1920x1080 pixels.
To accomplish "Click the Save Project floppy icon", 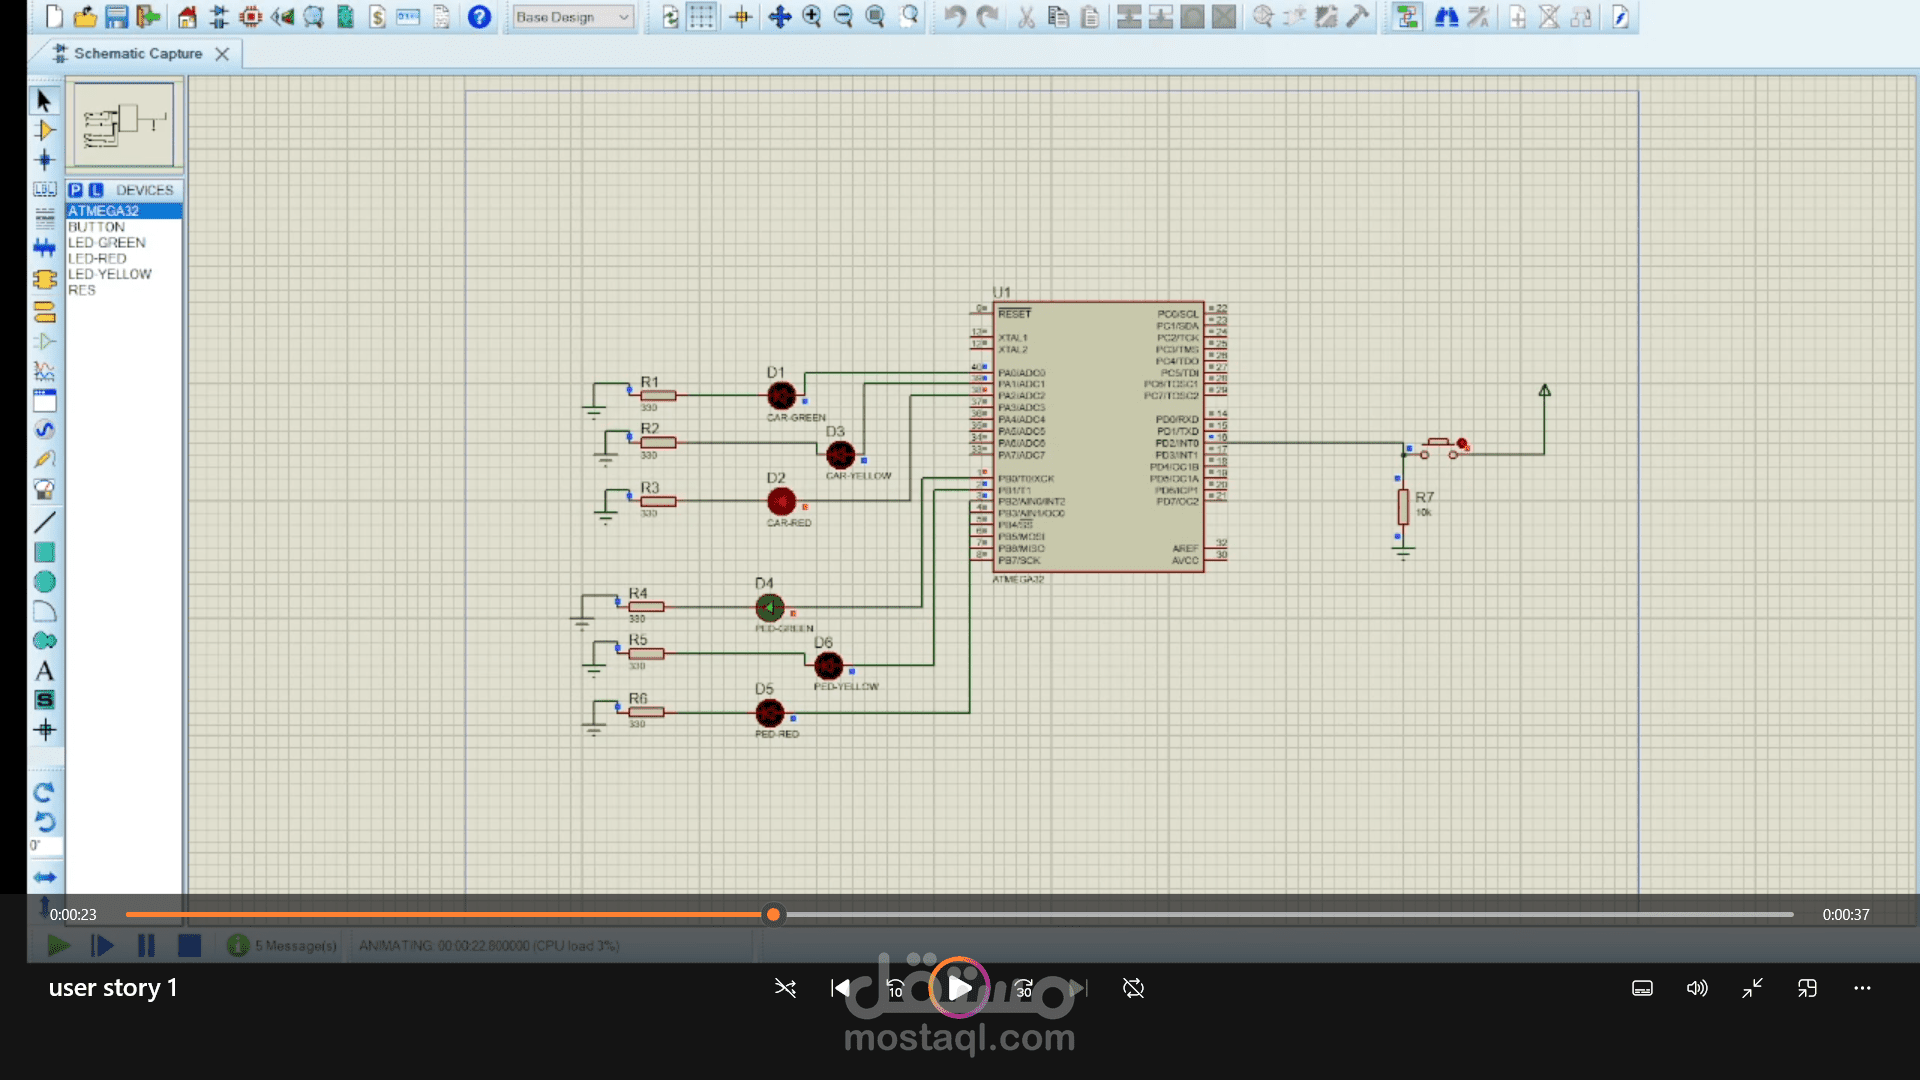I will click(x=117, y=17).
